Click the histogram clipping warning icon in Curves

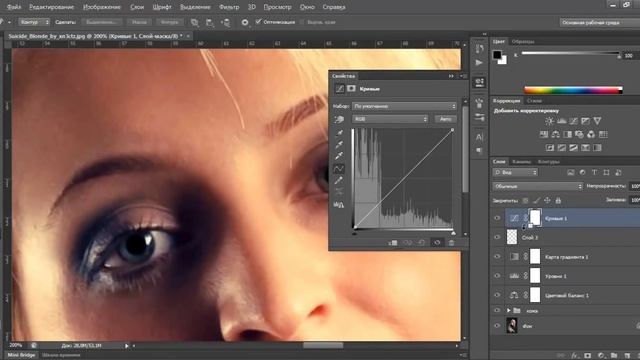tap(339, 204)
